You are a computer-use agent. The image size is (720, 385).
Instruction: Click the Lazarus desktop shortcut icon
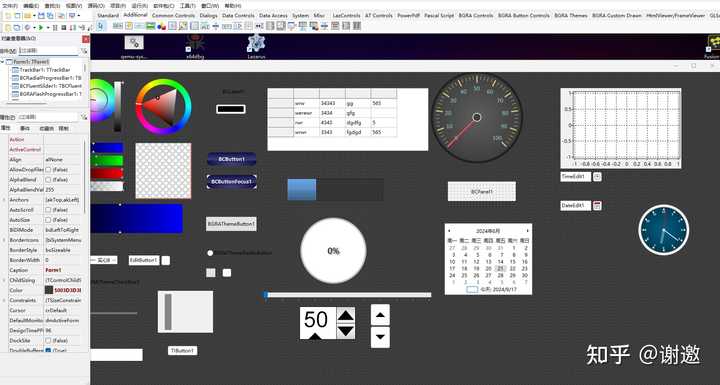tap(256, 43)
